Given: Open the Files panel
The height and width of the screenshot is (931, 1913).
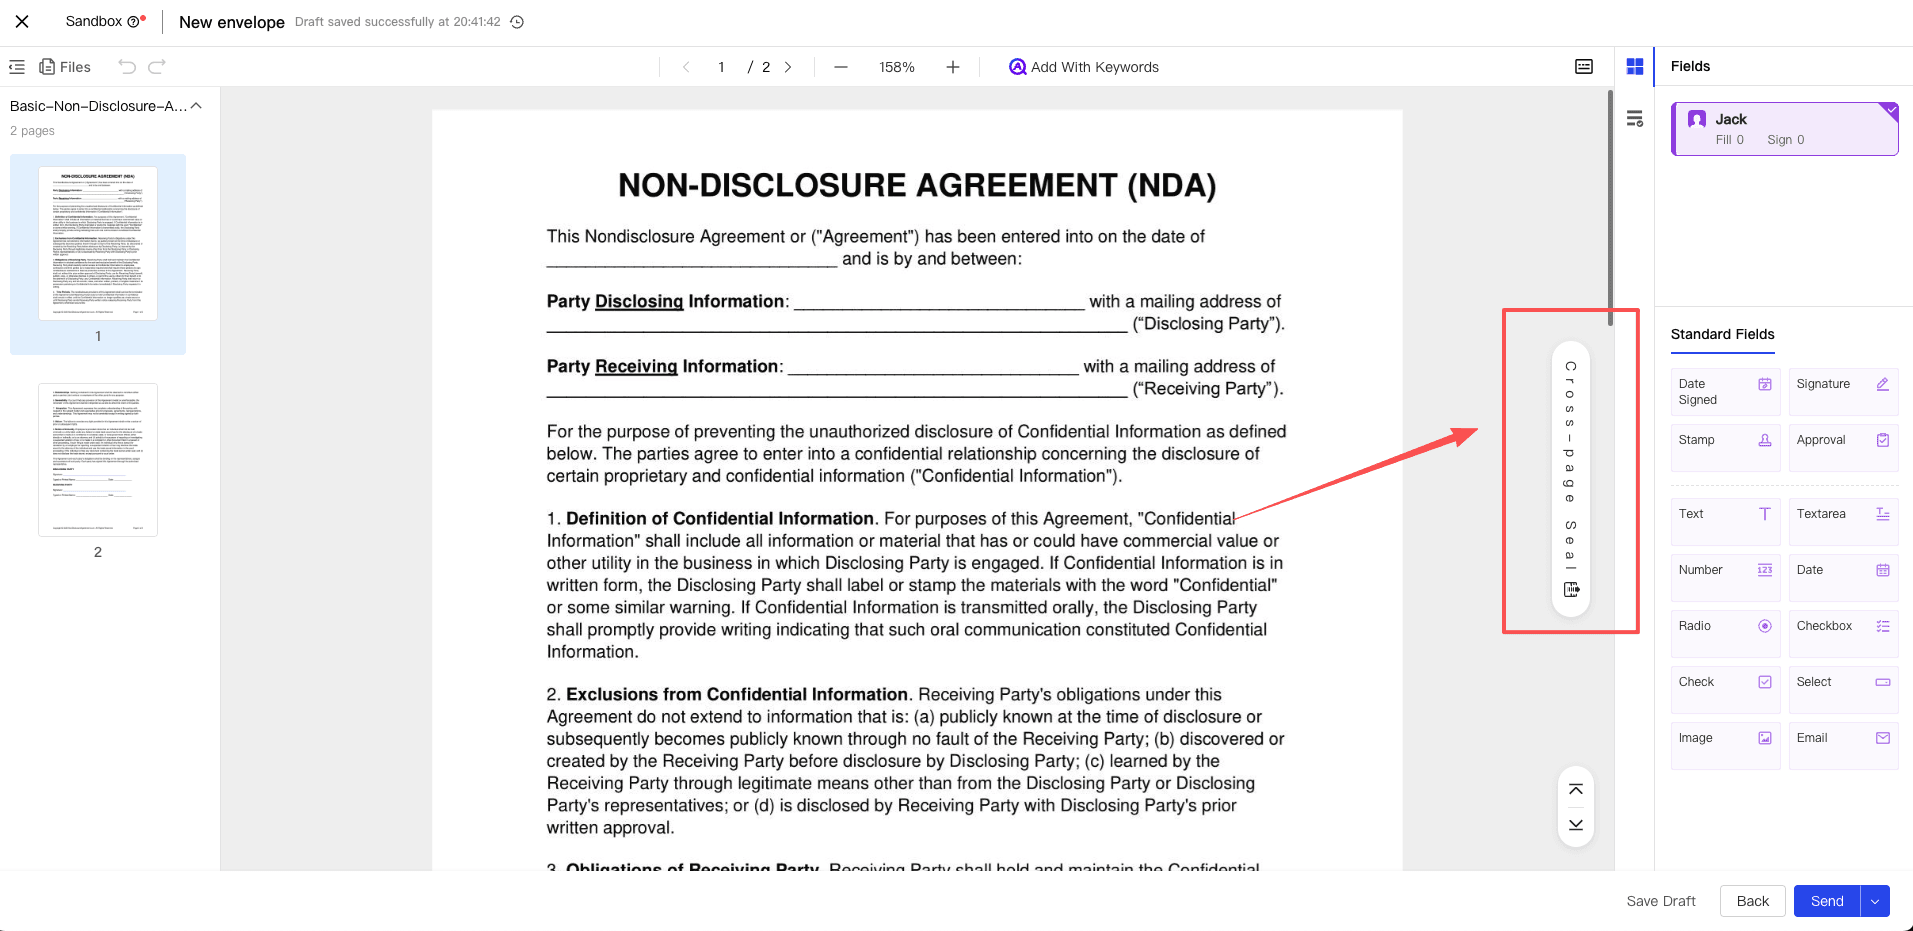Looking at the screenshot, I should pos(65,67).
